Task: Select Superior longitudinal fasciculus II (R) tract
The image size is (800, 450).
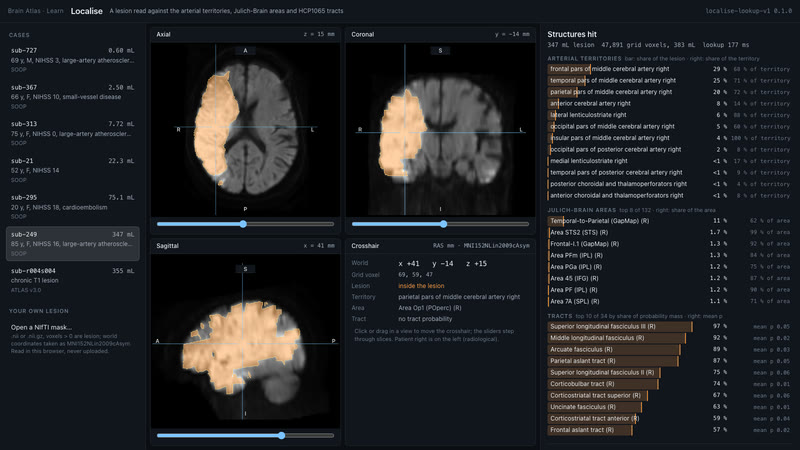Action: (x=668, y=372)
